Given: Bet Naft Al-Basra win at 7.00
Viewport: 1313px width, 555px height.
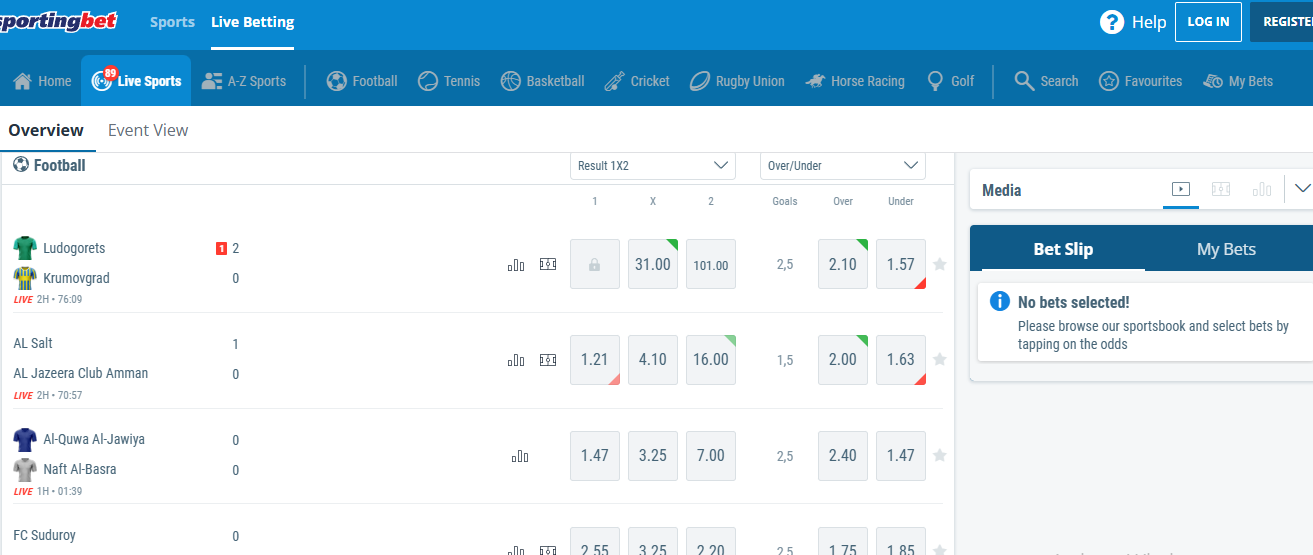Looking at the screenshot, I should tap(711, 456).
